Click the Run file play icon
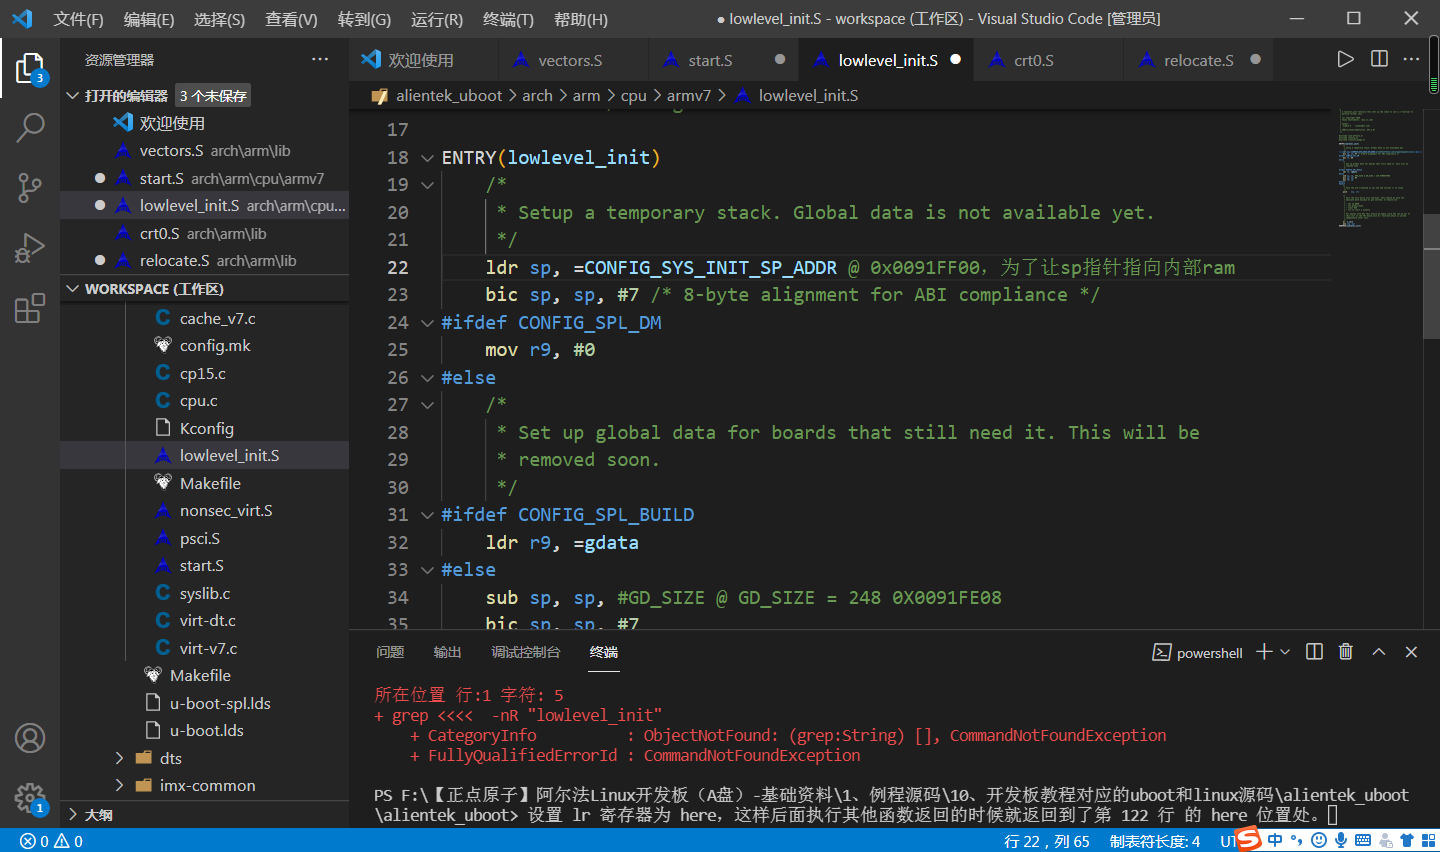The image size is (1440, 852). pos(1345,59)
